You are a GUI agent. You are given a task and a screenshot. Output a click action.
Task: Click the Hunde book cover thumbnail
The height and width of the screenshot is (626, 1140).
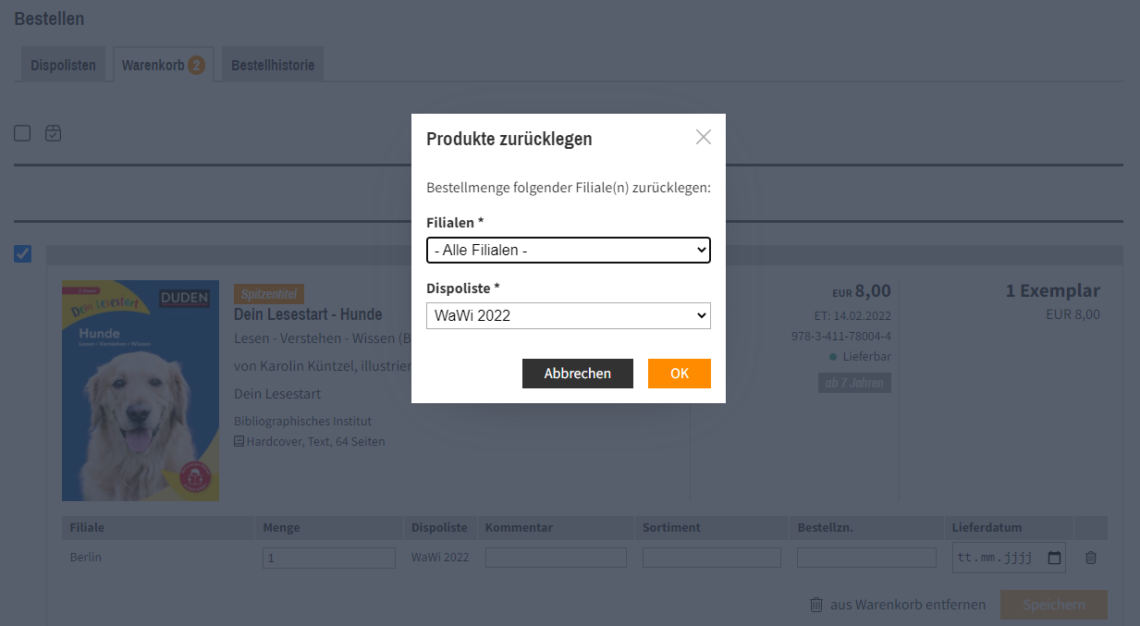coord(140,390)
